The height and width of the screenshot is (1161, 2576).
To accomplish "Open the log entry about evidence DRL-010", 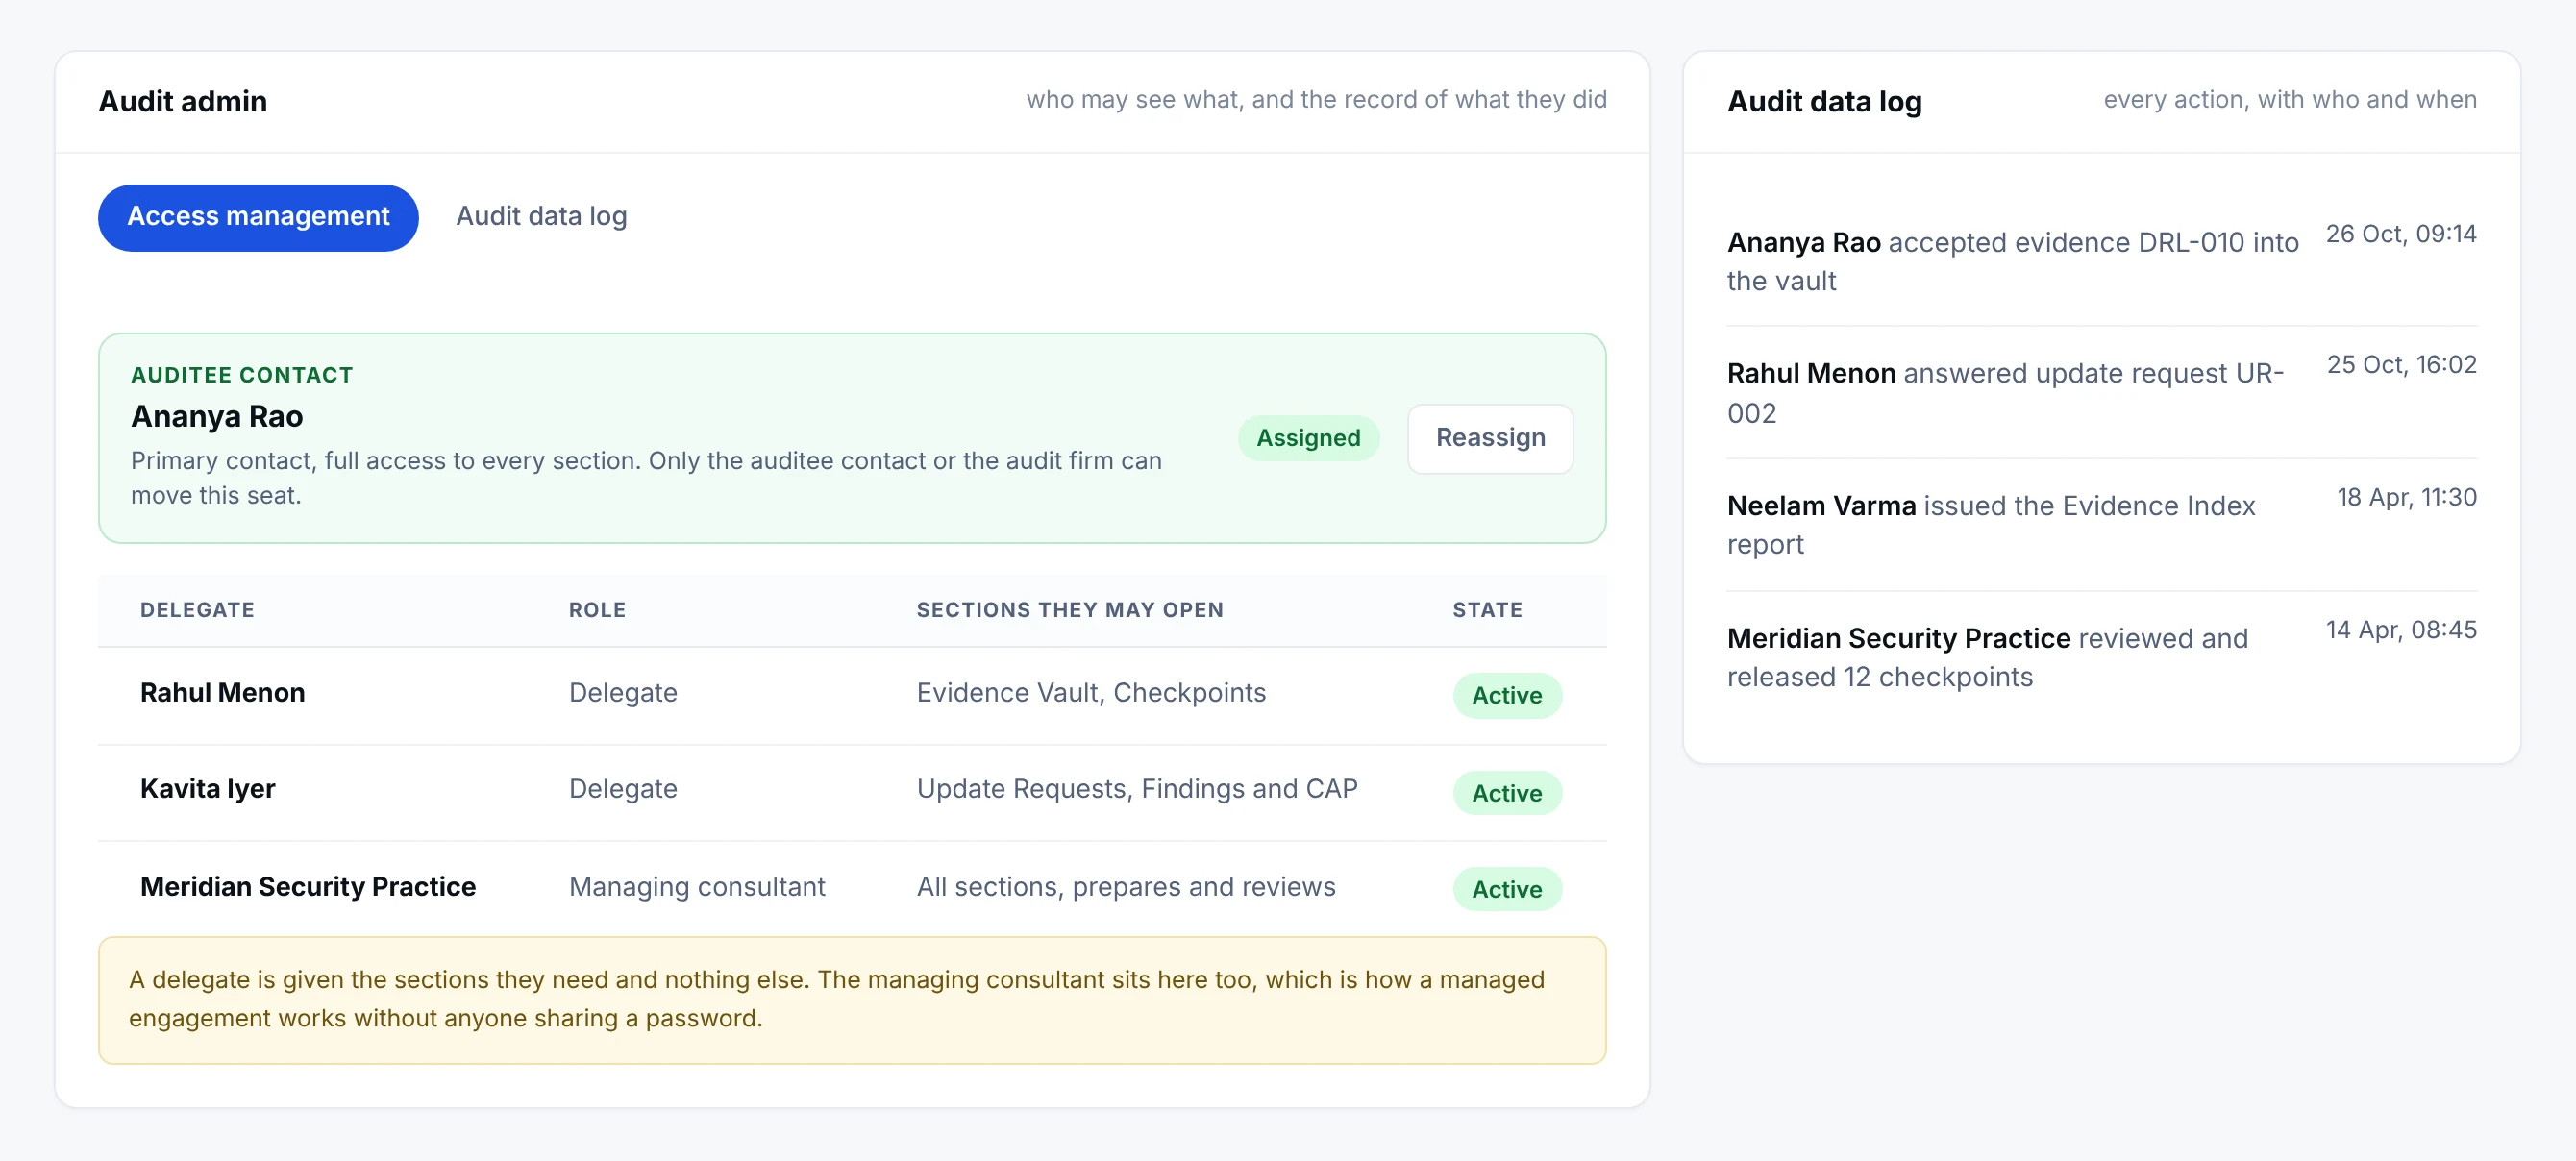I will (x=2100, y=261).
